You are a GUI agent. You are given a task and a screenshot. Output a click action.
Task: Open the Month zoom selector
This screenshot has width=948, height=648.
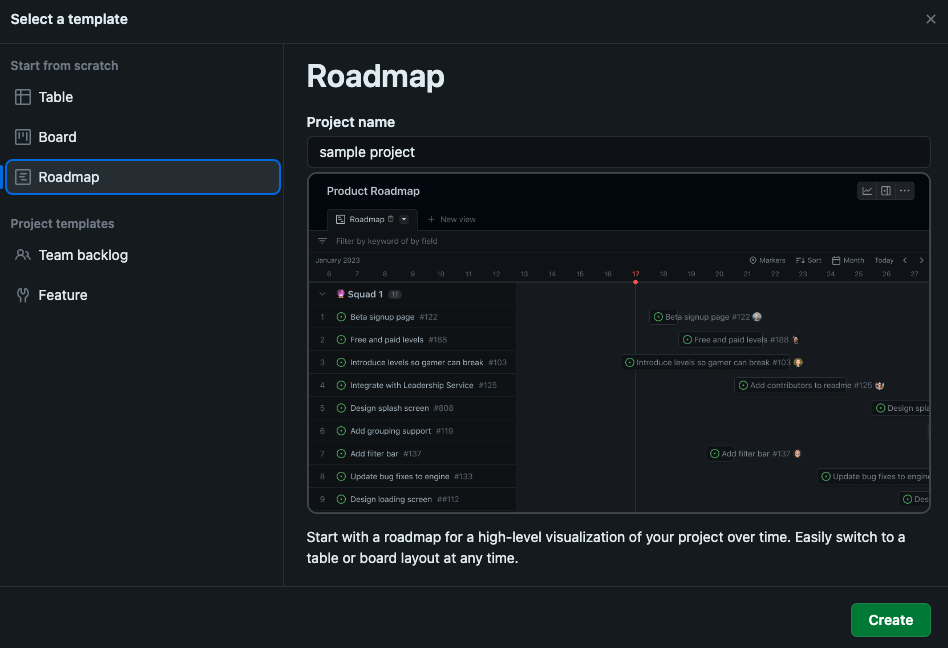click(x=848, y=260)
